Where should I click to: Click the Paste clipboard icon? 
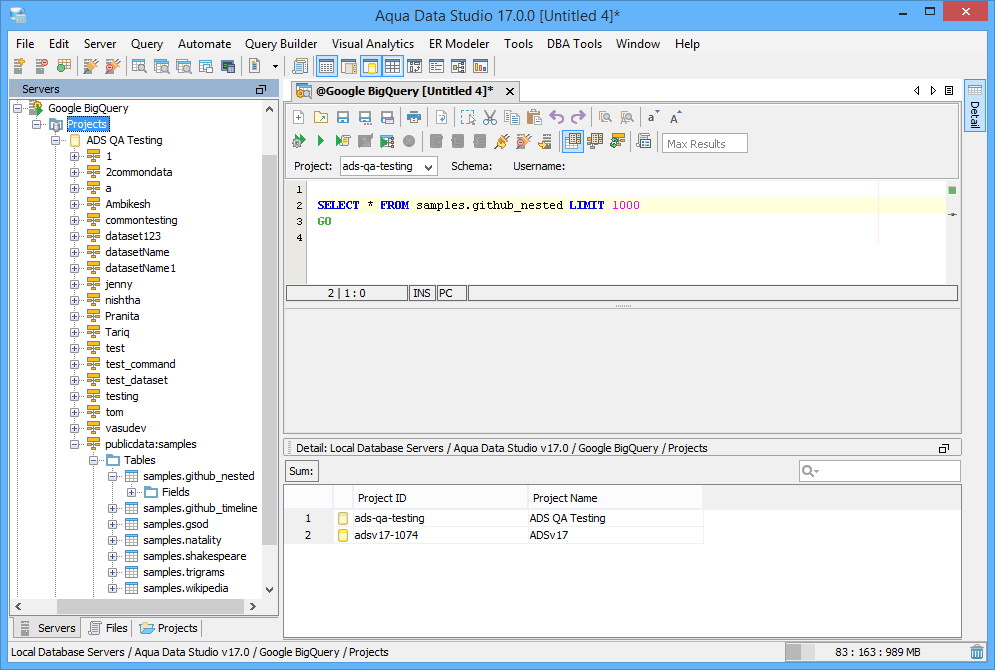point(534,117)
